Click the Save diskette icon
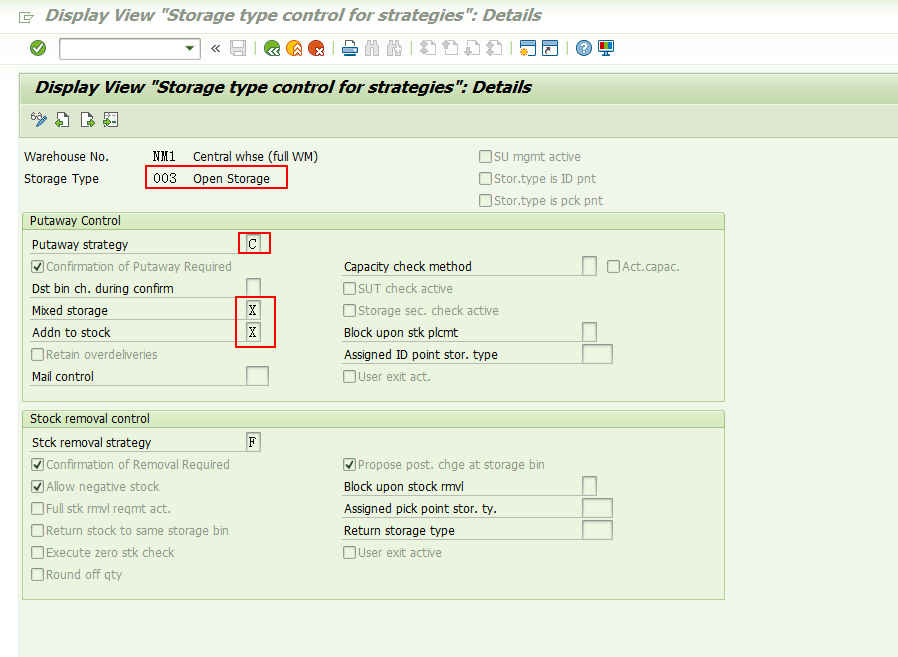The height and width of the screenshot is (657, 898). [x=238, y=48]
